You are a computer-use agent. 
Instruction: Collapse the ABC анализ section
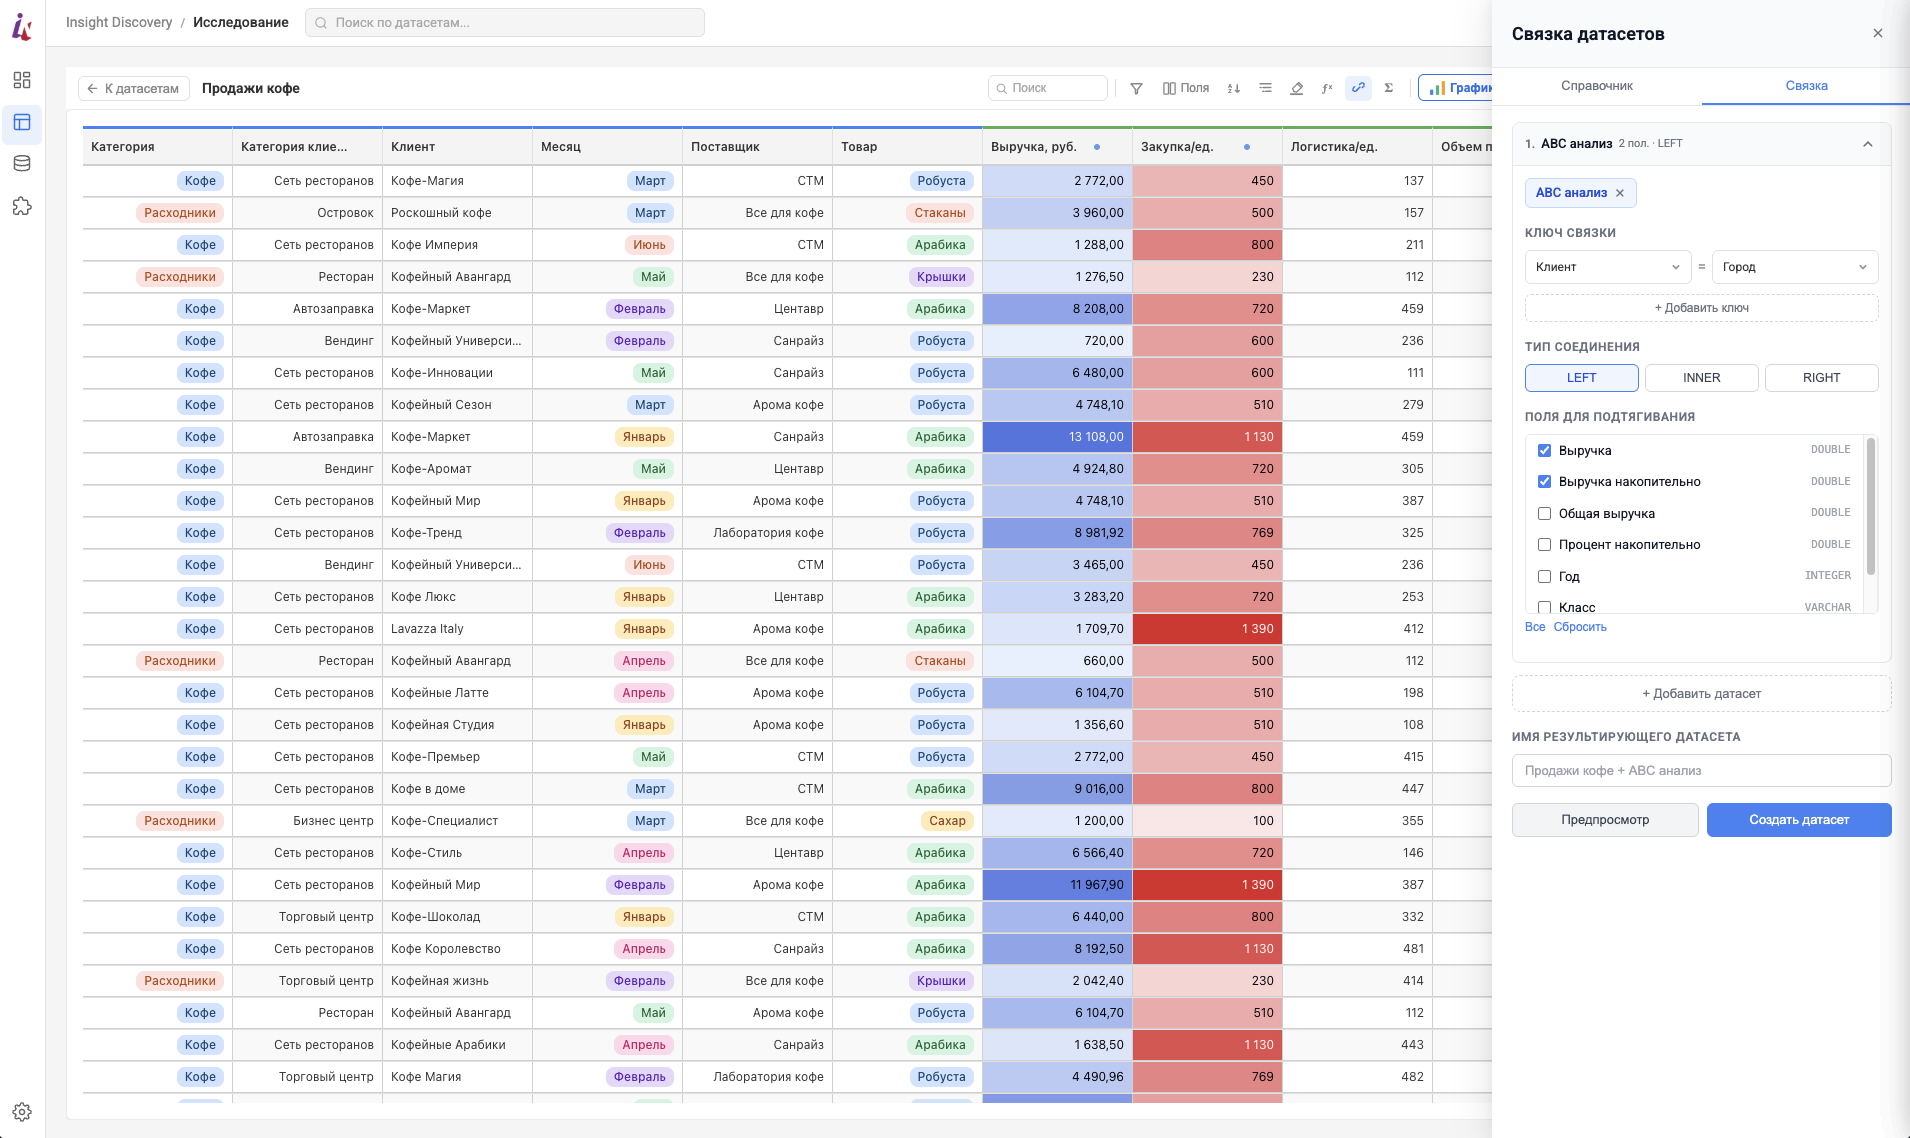[1867, 144]
